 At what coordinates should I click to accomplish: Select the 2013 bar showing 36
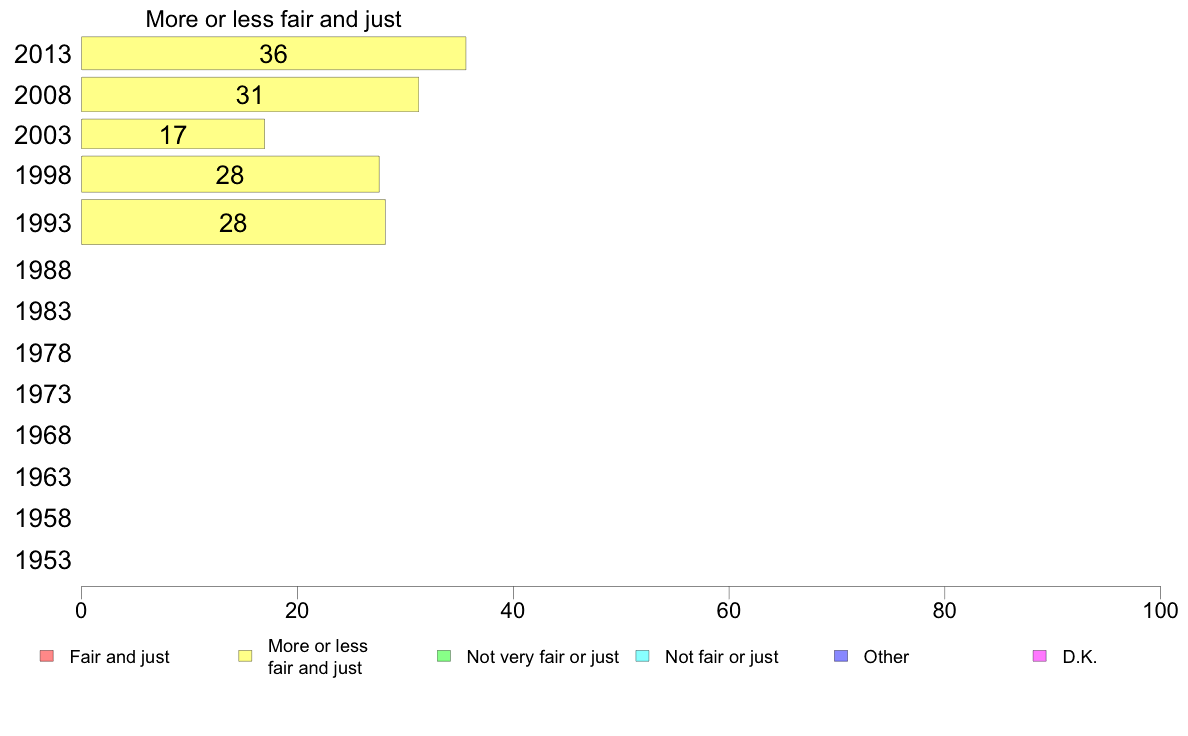pyautogui.click(x=274, y=54)
